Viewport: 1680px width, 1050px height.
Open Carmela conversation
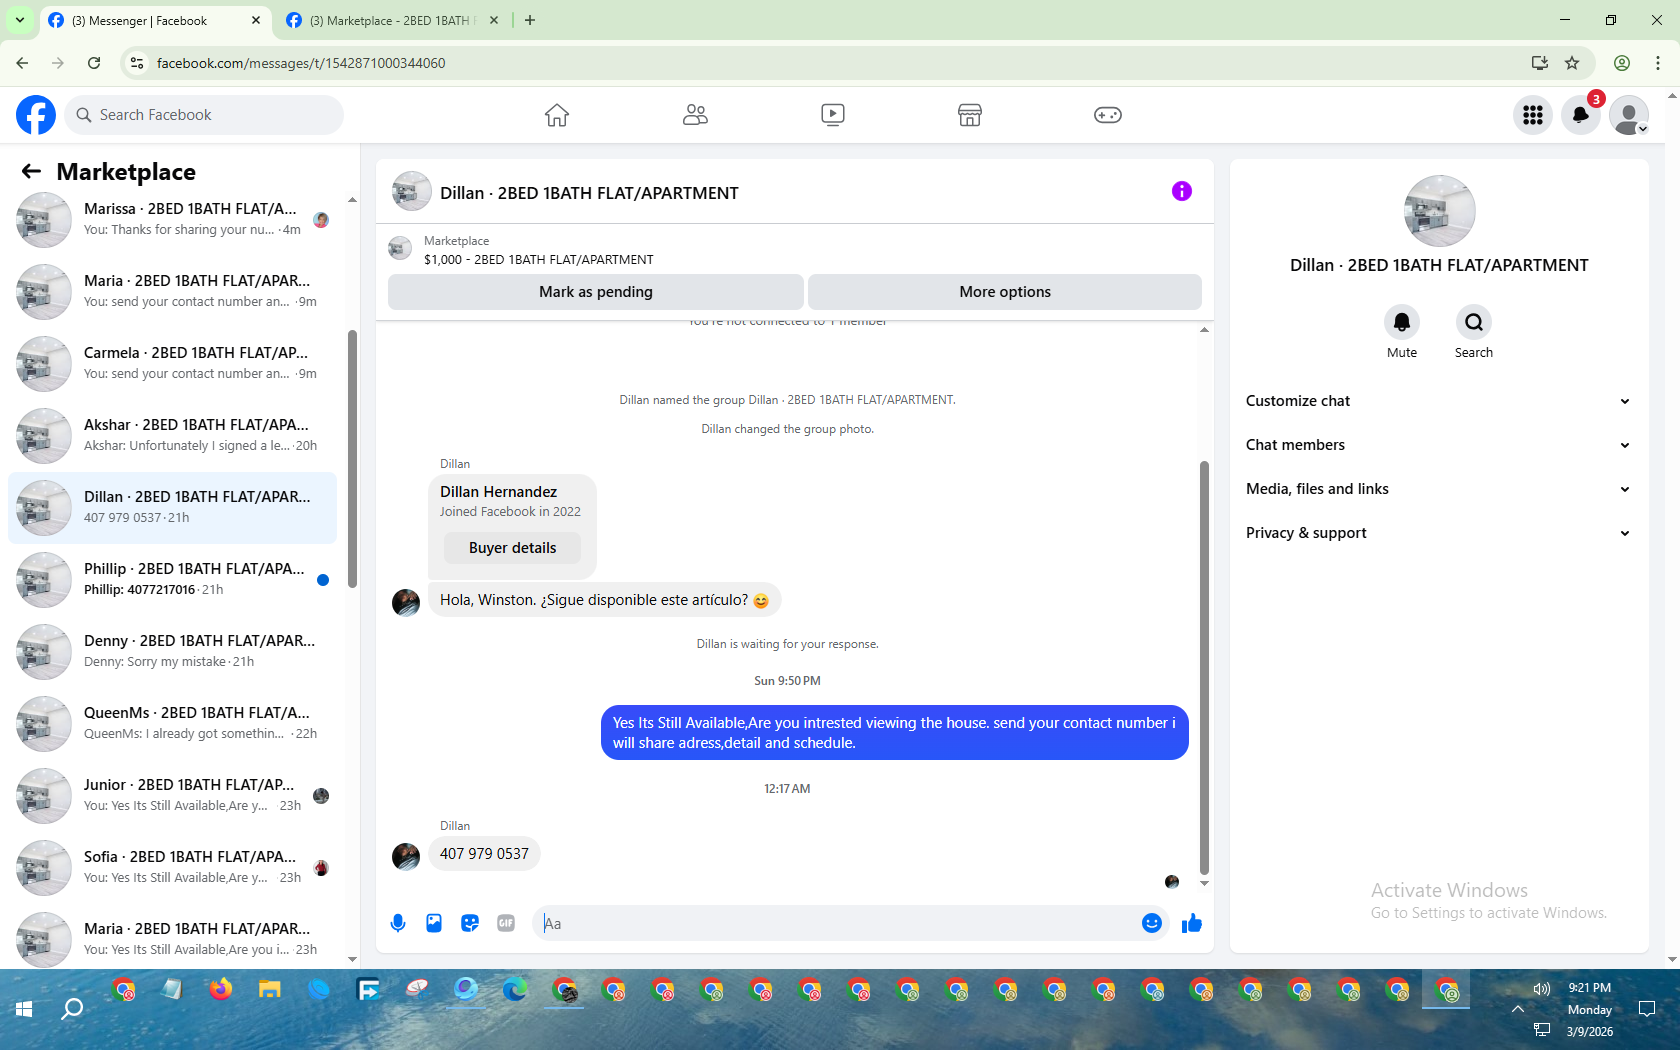coord(173,364)
